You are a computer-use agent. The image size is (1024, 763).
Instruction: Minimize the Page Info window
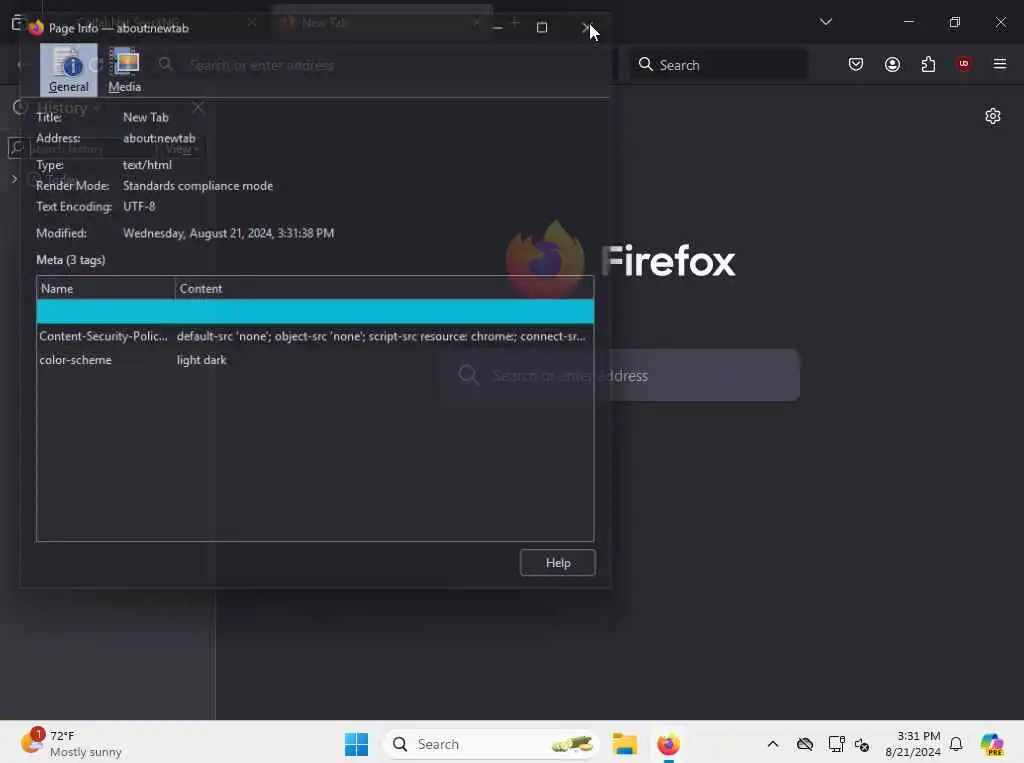tap(498, 27)
